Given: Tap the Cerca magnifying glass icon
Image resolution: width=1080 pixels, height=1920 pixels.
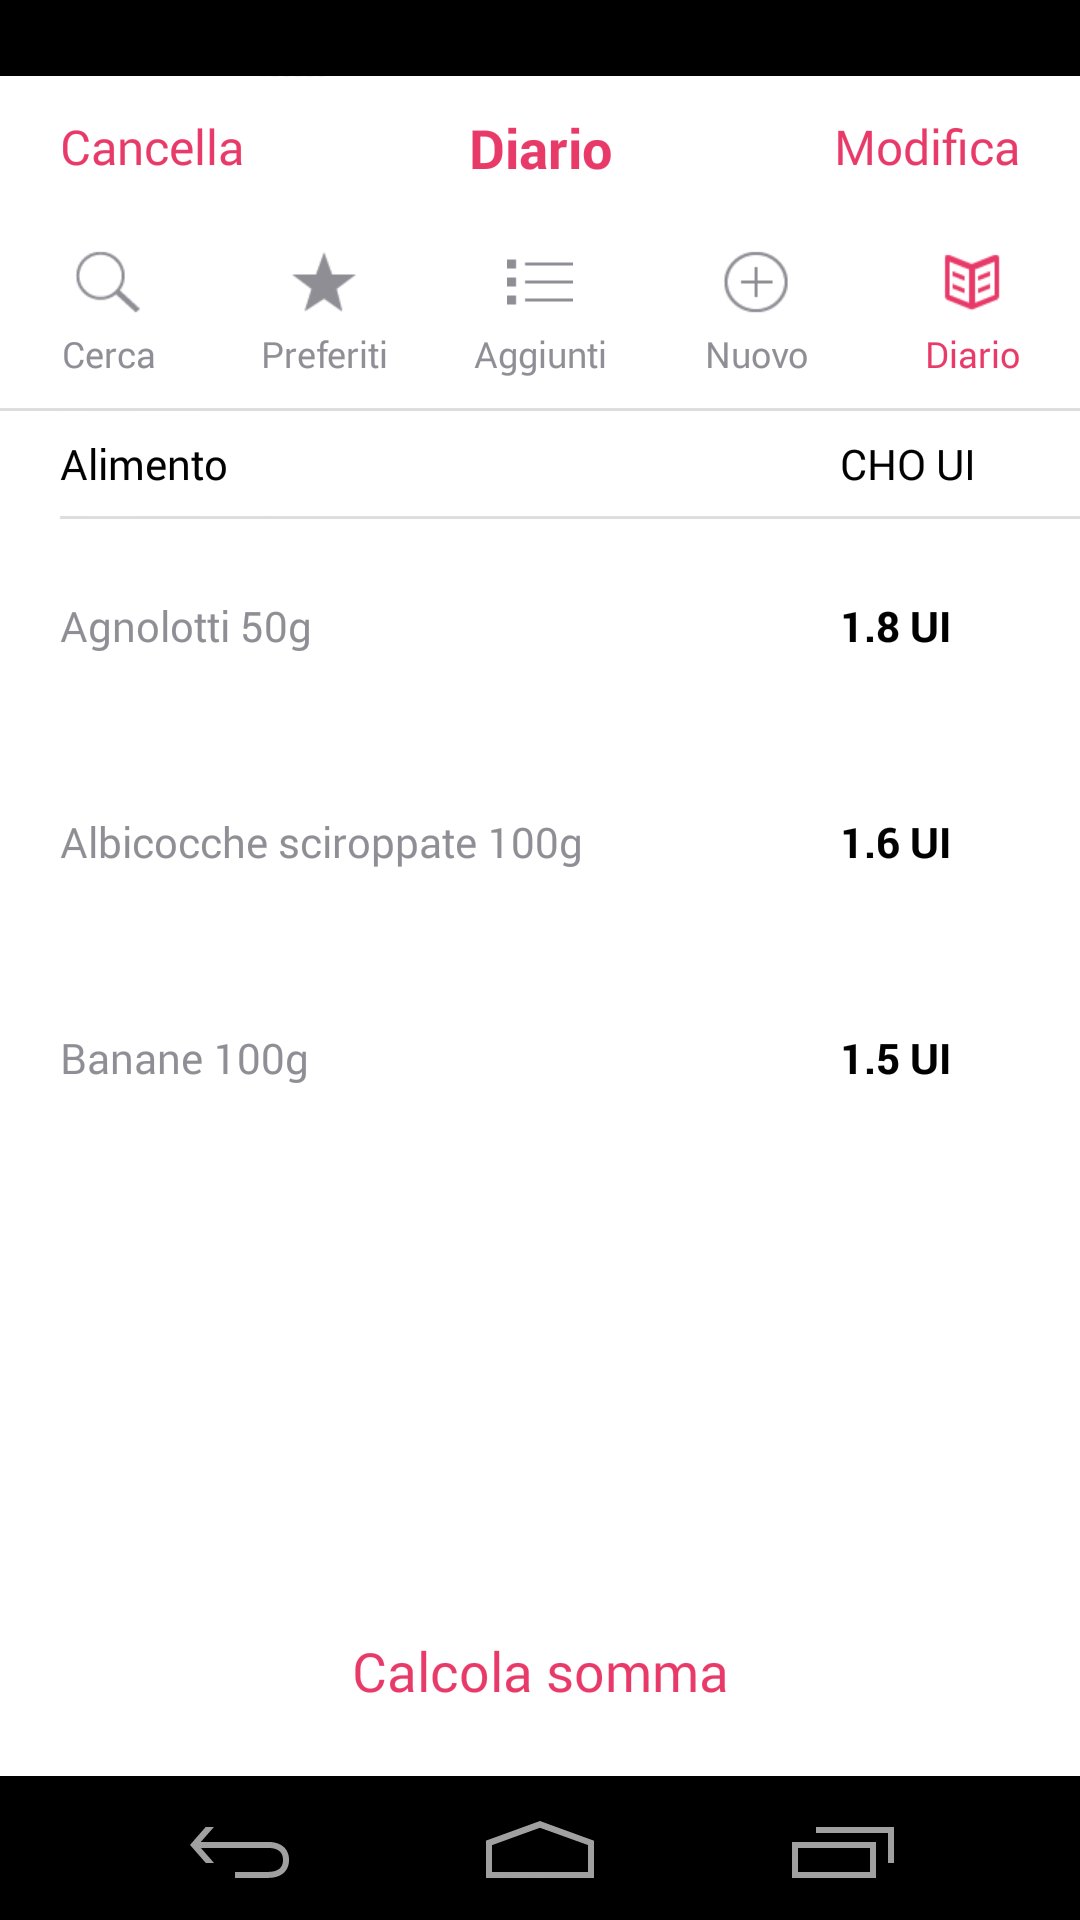Looking at the screenshot, I should (107, 282).
